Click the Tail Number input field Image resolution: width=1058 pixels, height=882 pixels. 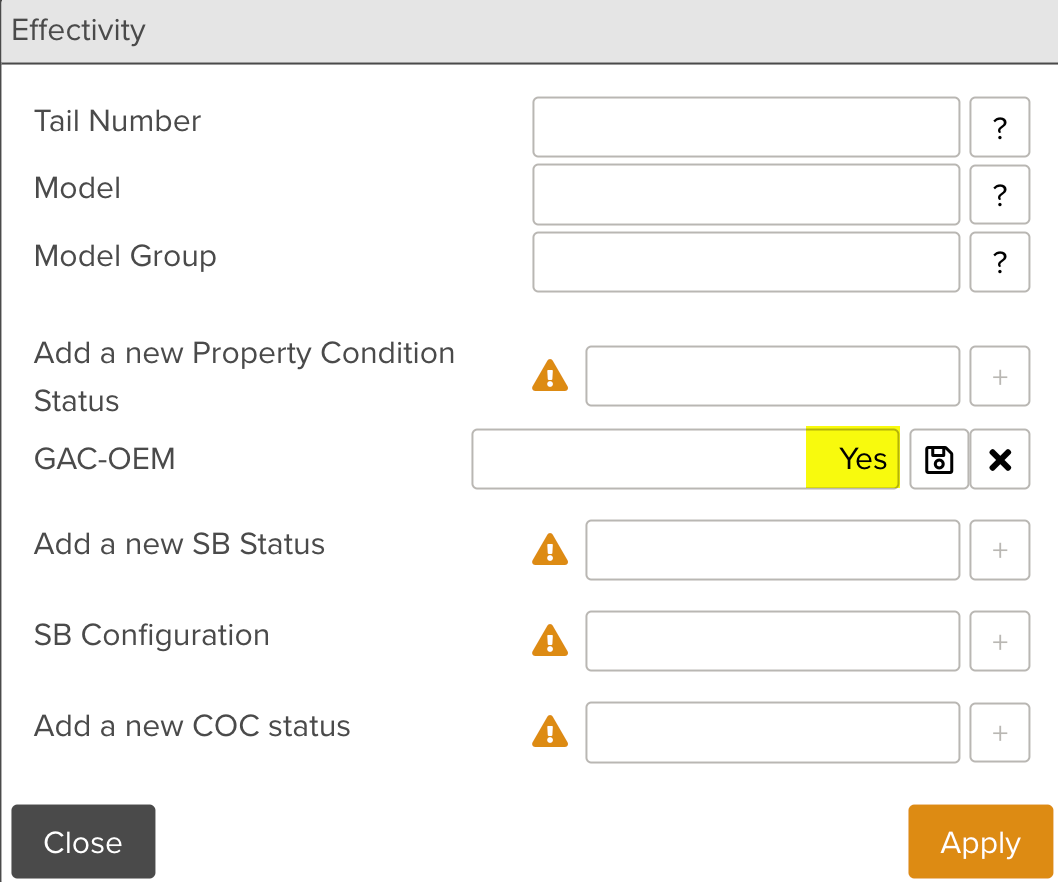(x=746, y=127)
